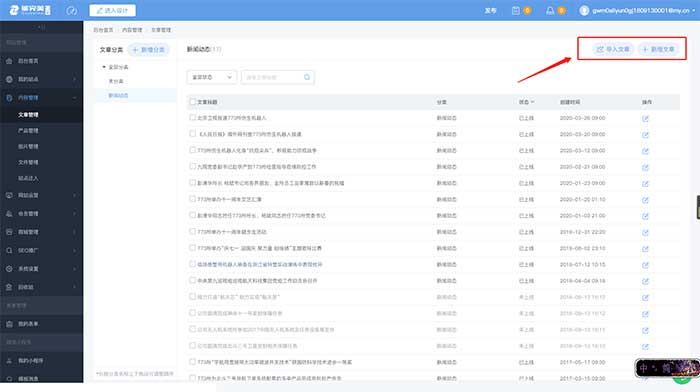Edit the article dated 2018-09-13 10:11
Viewport: 700px width, 392px height.
click(x=645, y=330)
